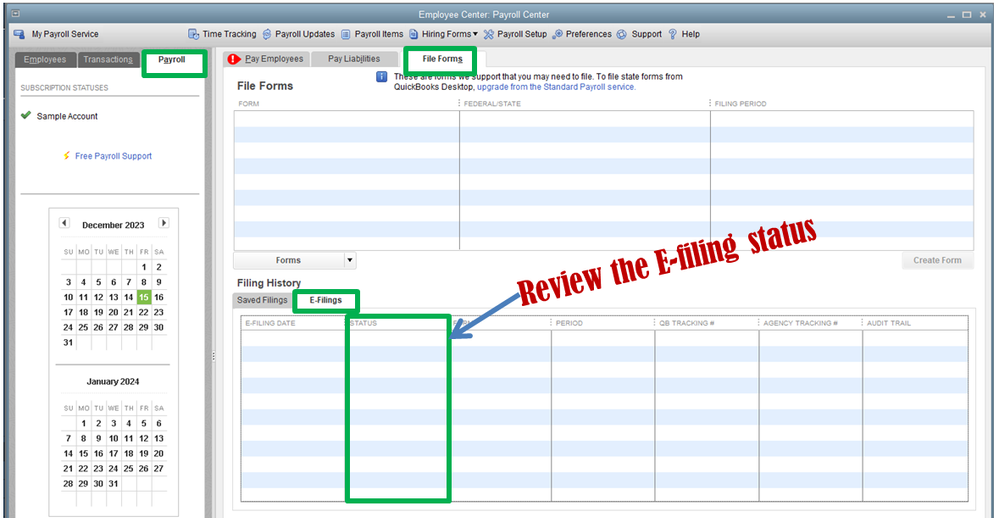Open the window system menu icon
999x518 pixels.
point(15,13)
